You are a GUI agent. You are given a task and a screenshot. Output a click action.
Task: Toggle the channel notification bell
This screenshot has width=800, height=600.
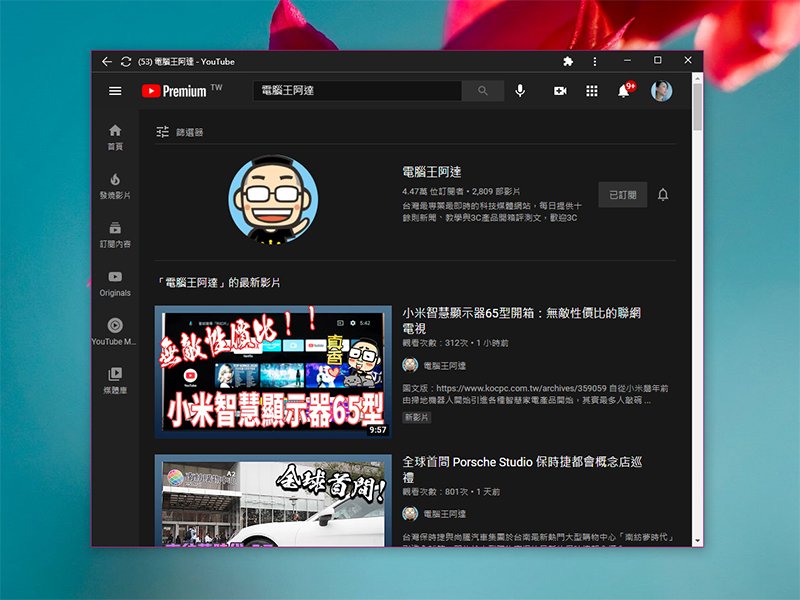(663, 195)
